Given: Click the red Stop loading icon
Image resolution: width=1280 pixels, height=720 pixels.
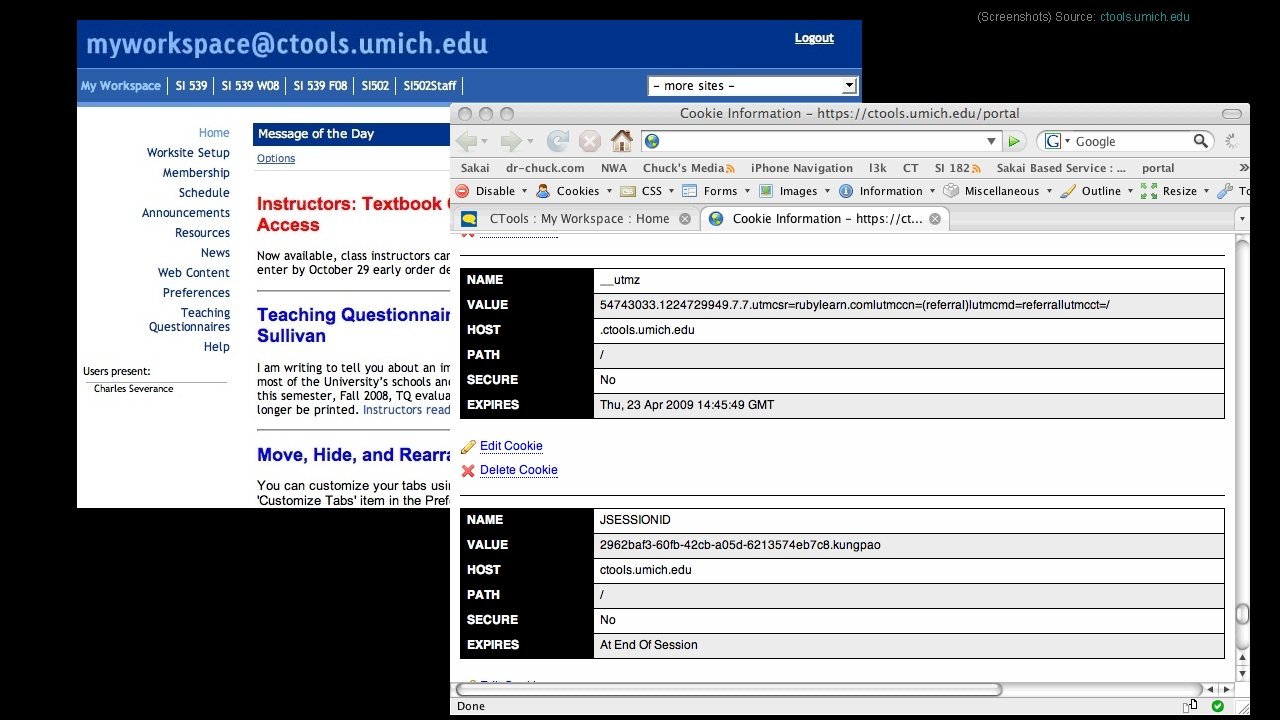Looking at the screenshot, I should [590, 141].
